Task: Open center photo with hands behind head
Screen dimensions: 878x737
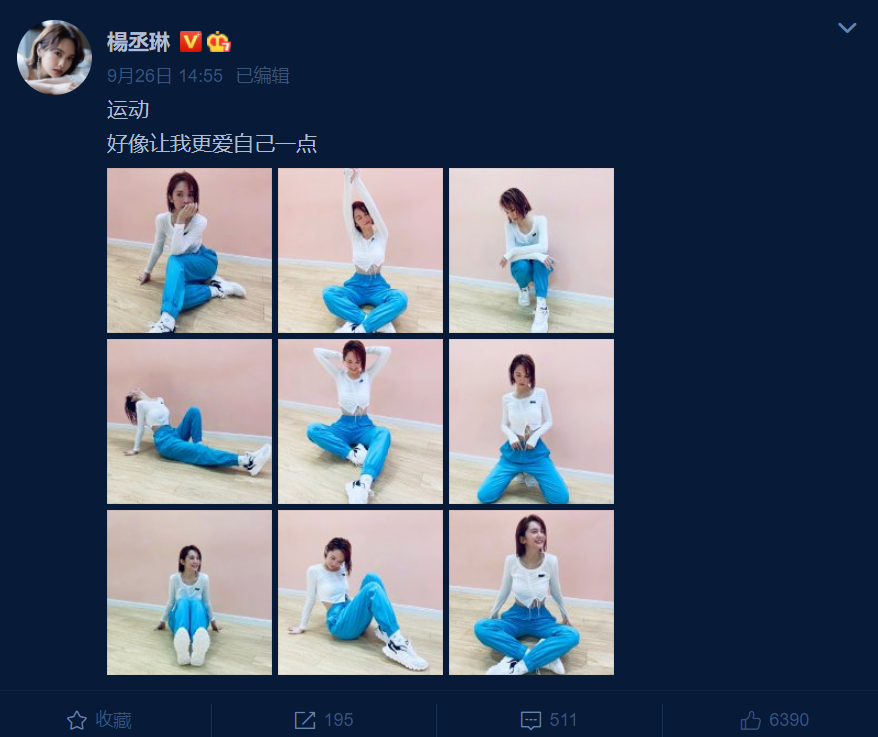Action: click(361, 422)
